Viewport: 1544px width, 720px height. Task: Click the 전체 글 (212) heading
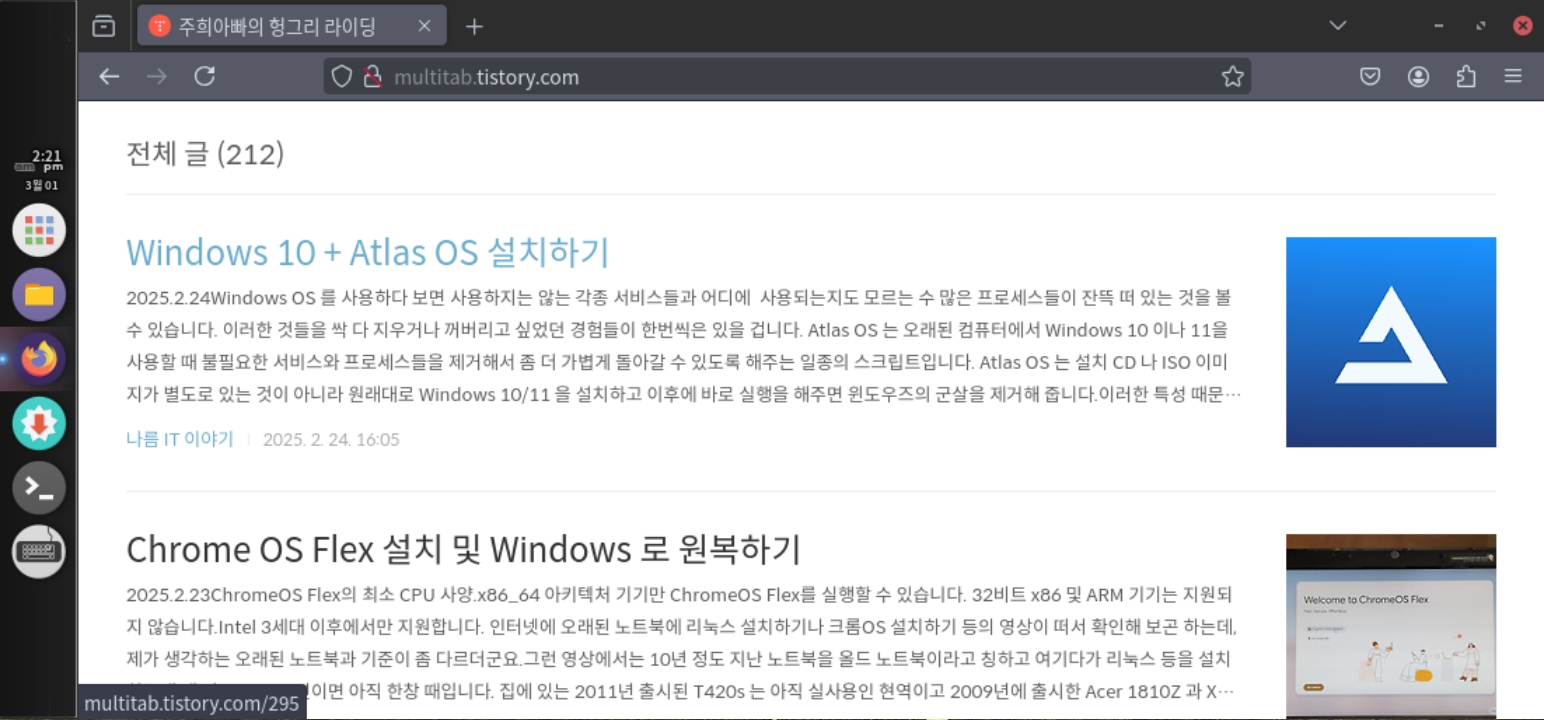coord(205,154)
